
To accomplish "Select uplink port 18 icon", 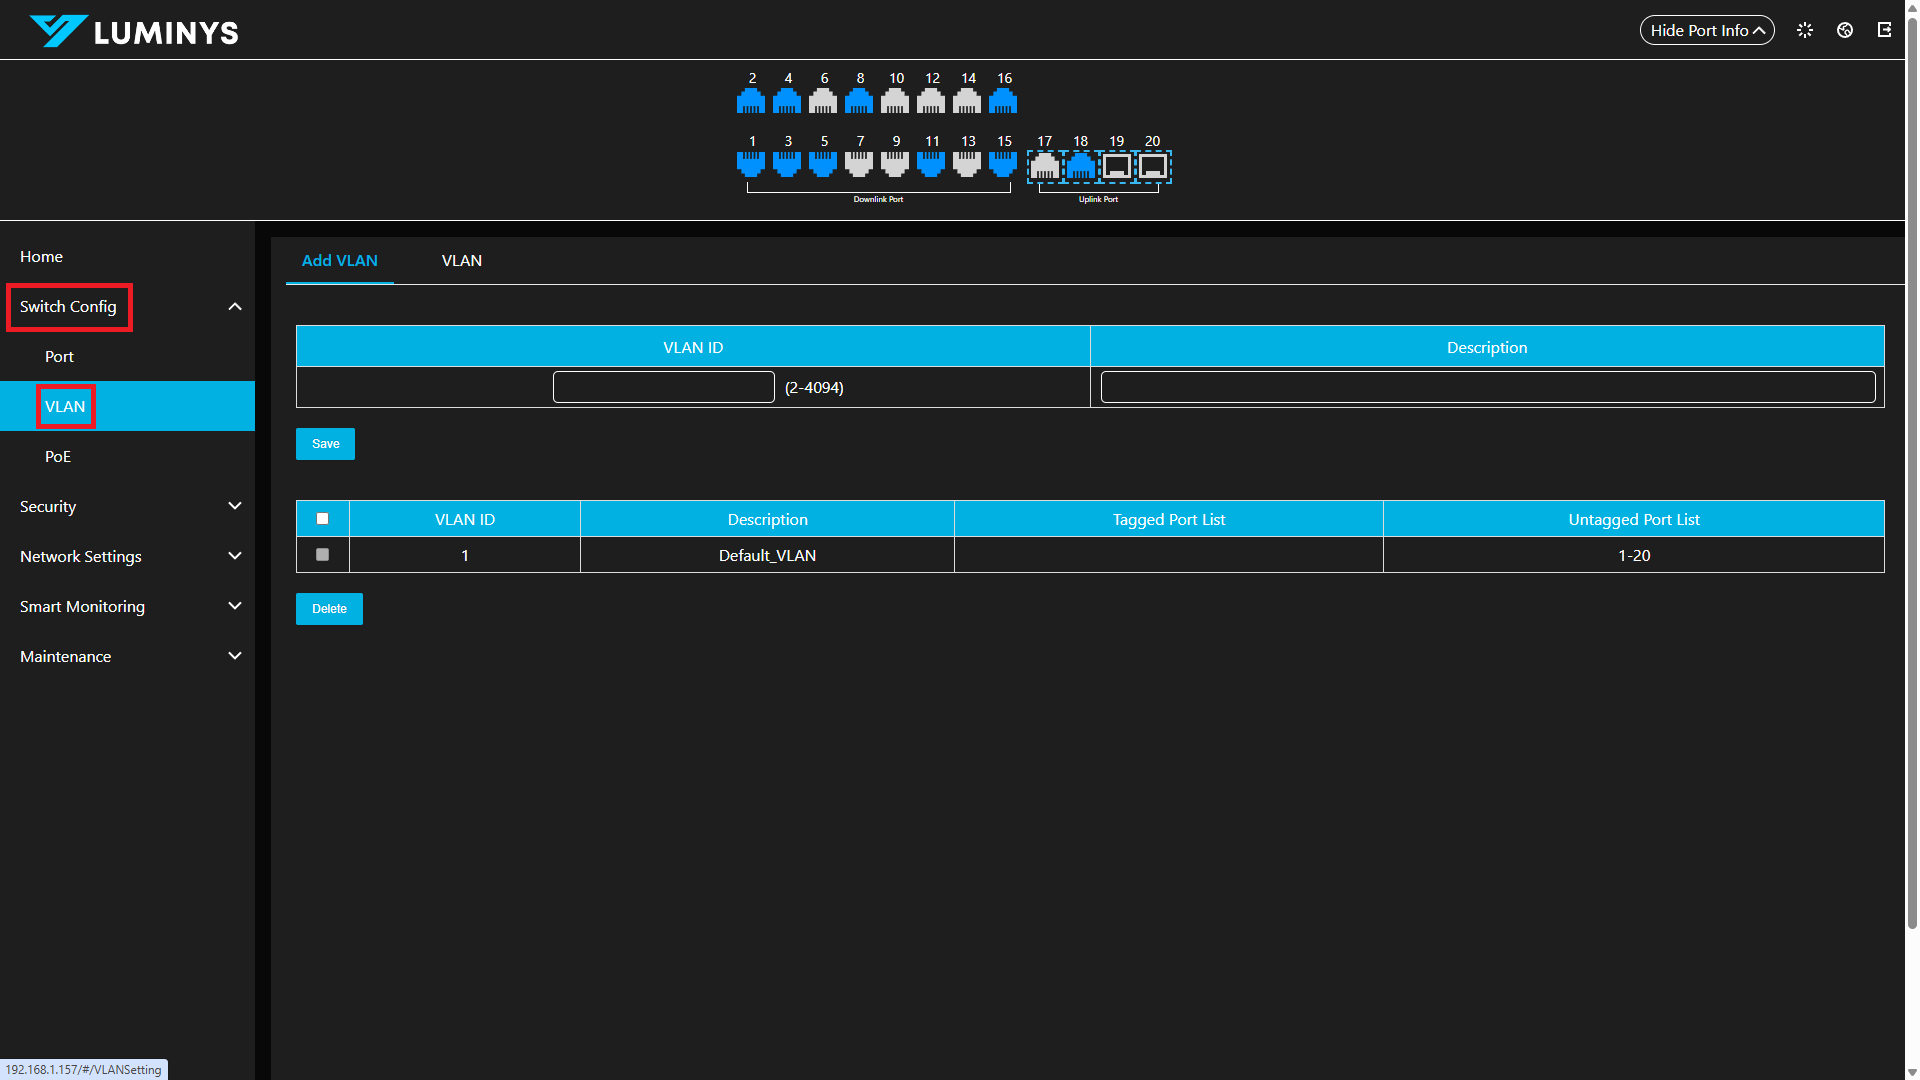I will [1080, 166].
